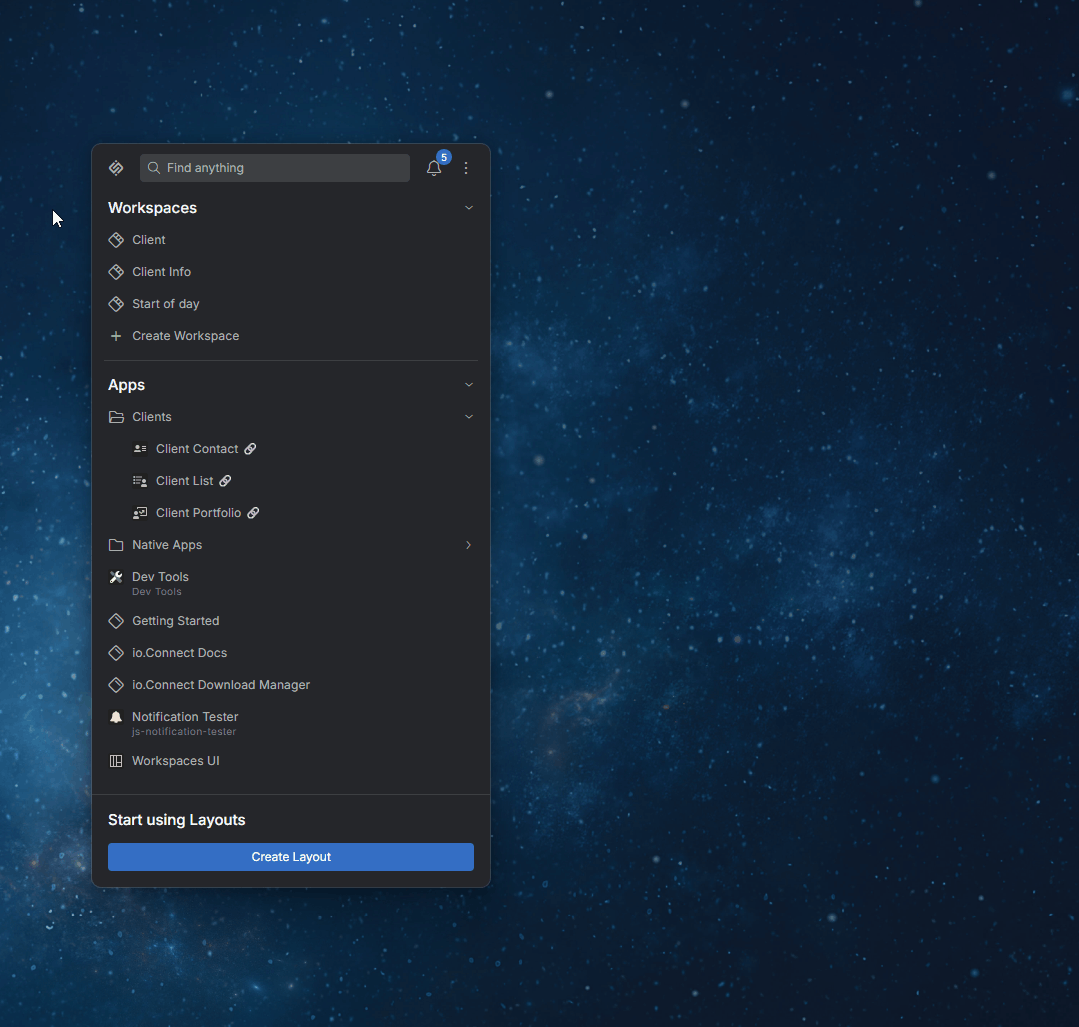Click the Apps section heading
This screenshot has height=1027, width=1079.
pos(127,385)
